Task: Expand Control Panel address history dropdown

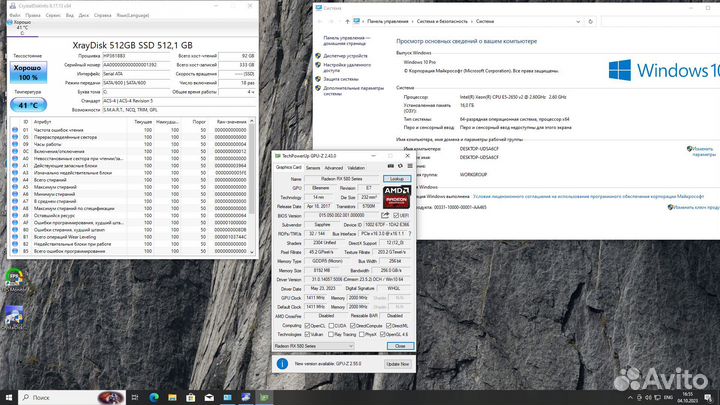Action: coord(578,22)
